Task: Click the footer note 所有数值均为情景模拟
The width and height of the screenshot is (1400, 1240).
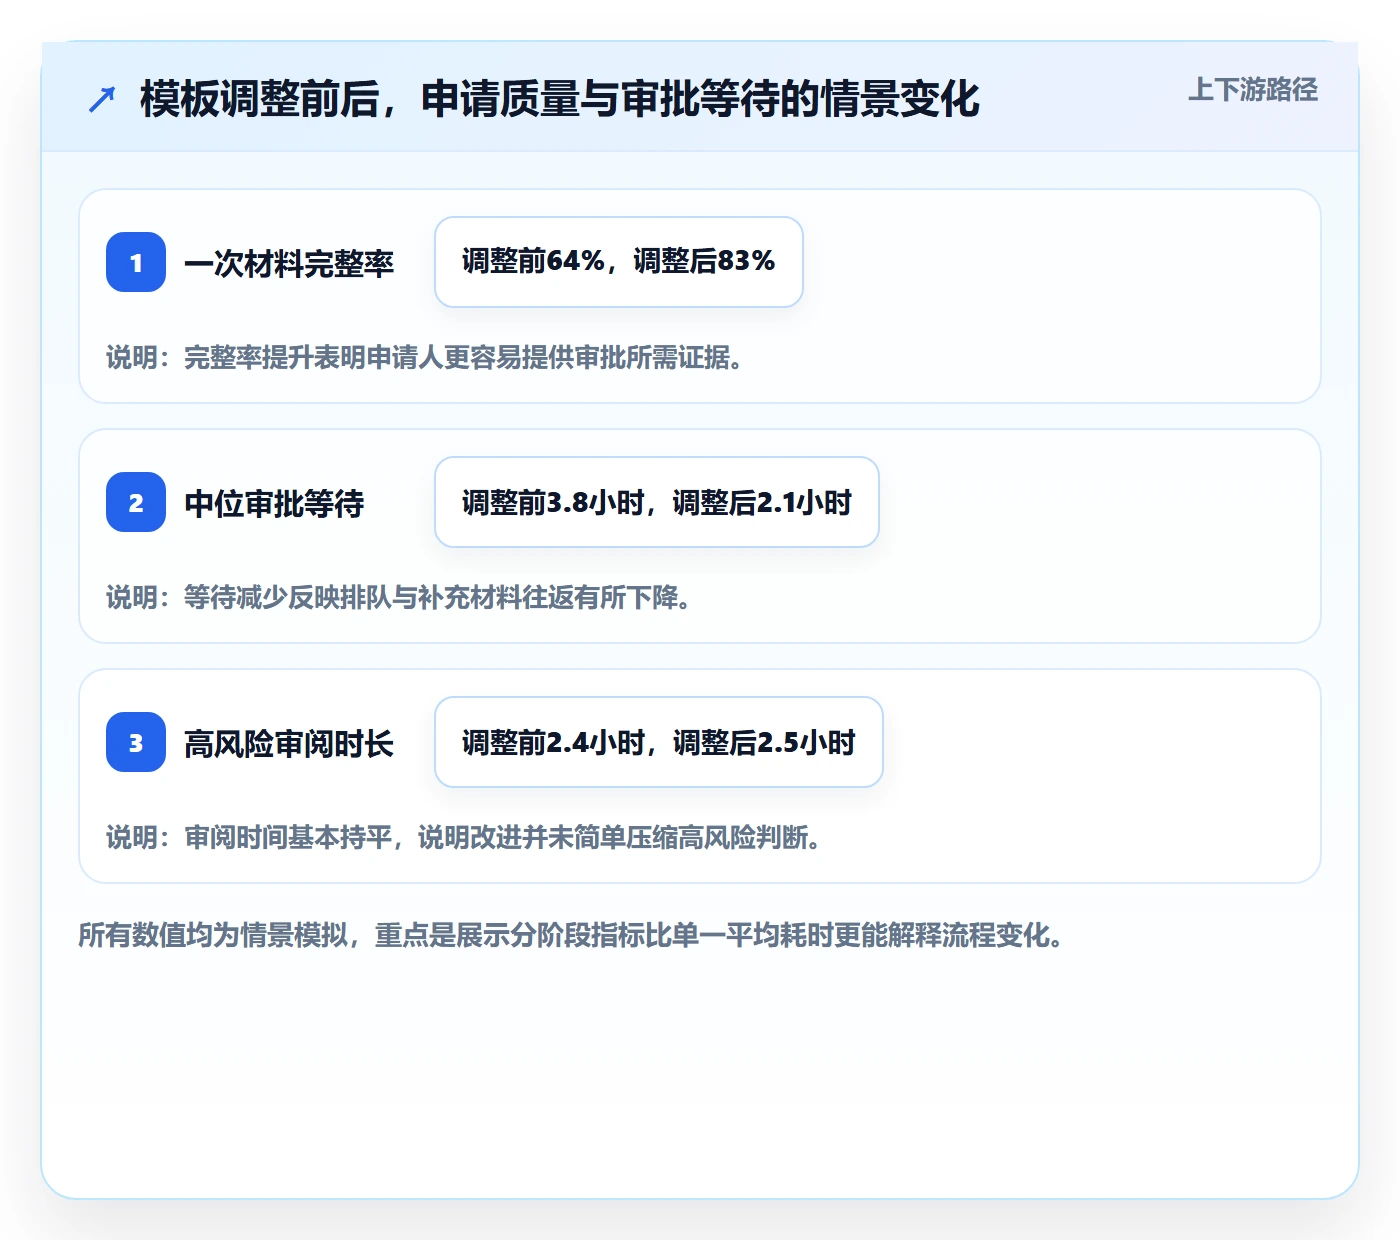Action: [572, 935]
